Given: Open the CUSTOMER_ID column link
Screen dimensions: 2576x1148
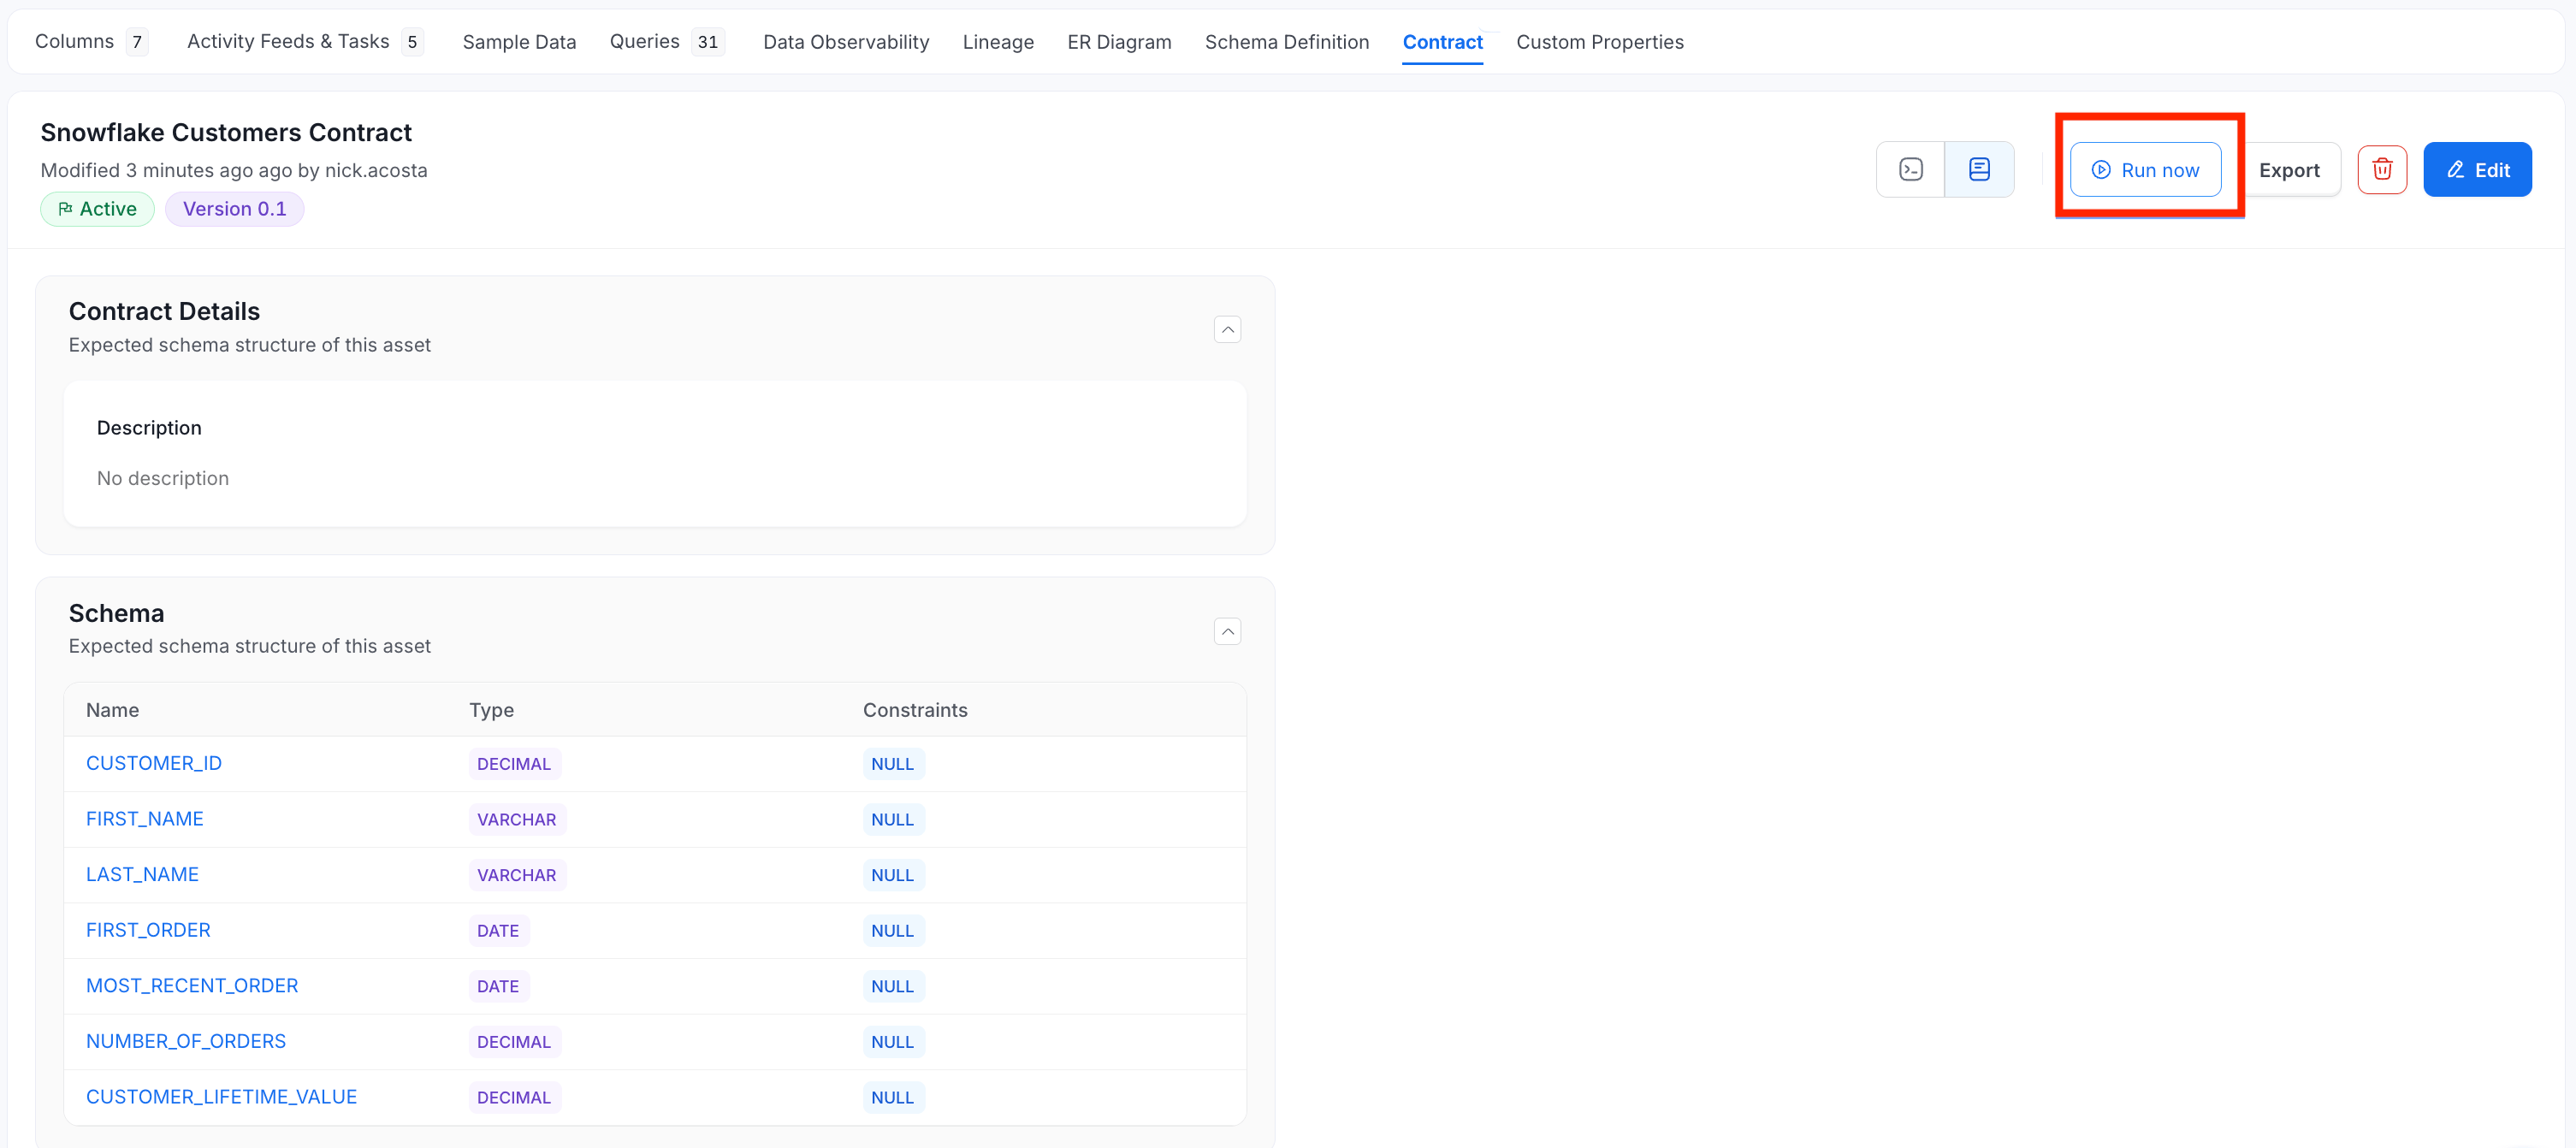Looking at the screenshot, I should [x=154, y=763].
